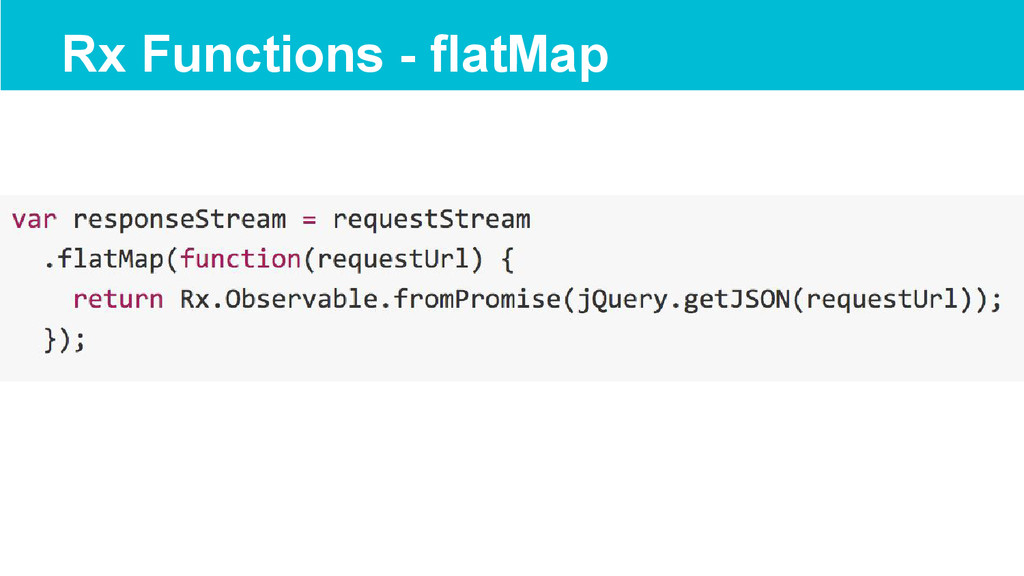1024x576 pixels.
Task: Click the semicolon ending the return line
Action: pyautogui.click(x=996, y=302)
